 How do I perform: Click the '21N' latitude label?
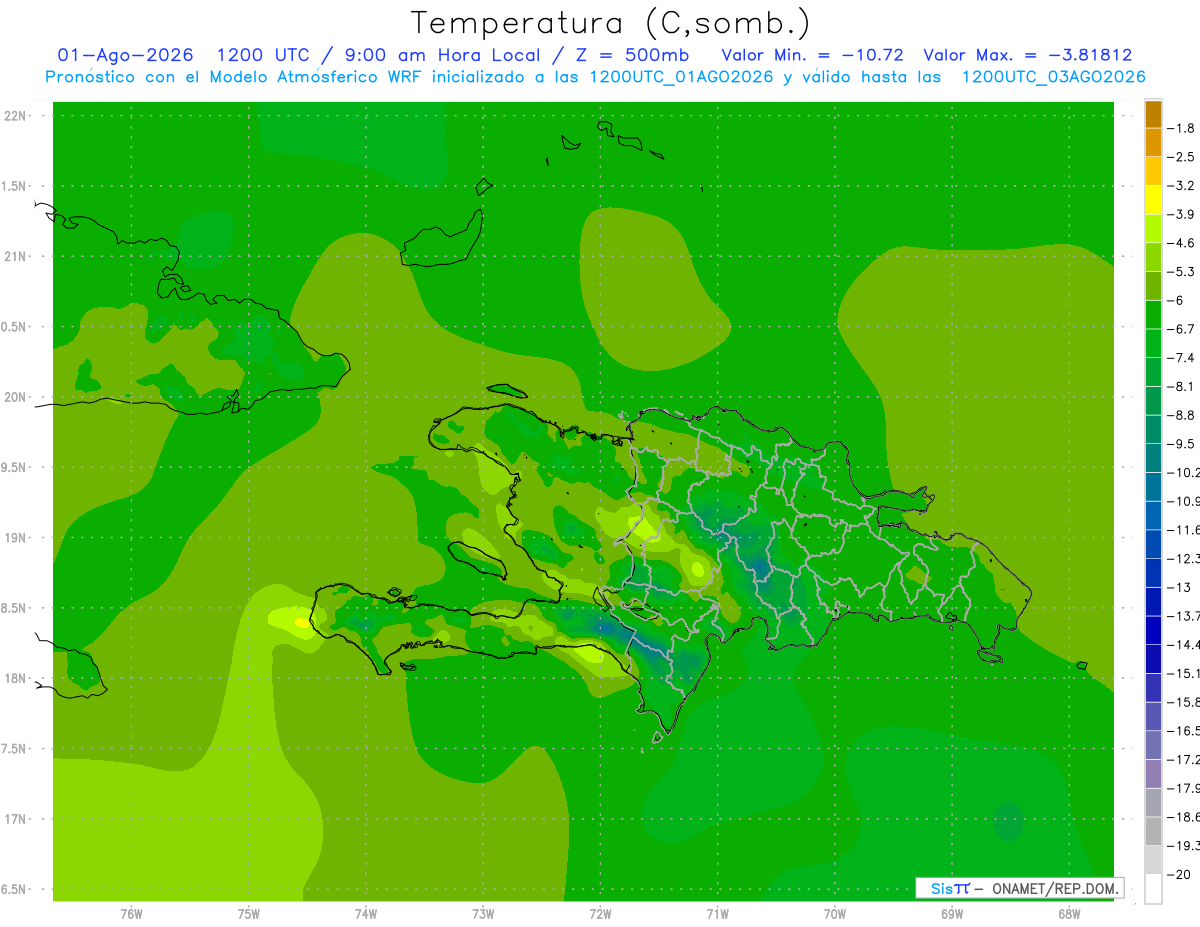[17, 257]
